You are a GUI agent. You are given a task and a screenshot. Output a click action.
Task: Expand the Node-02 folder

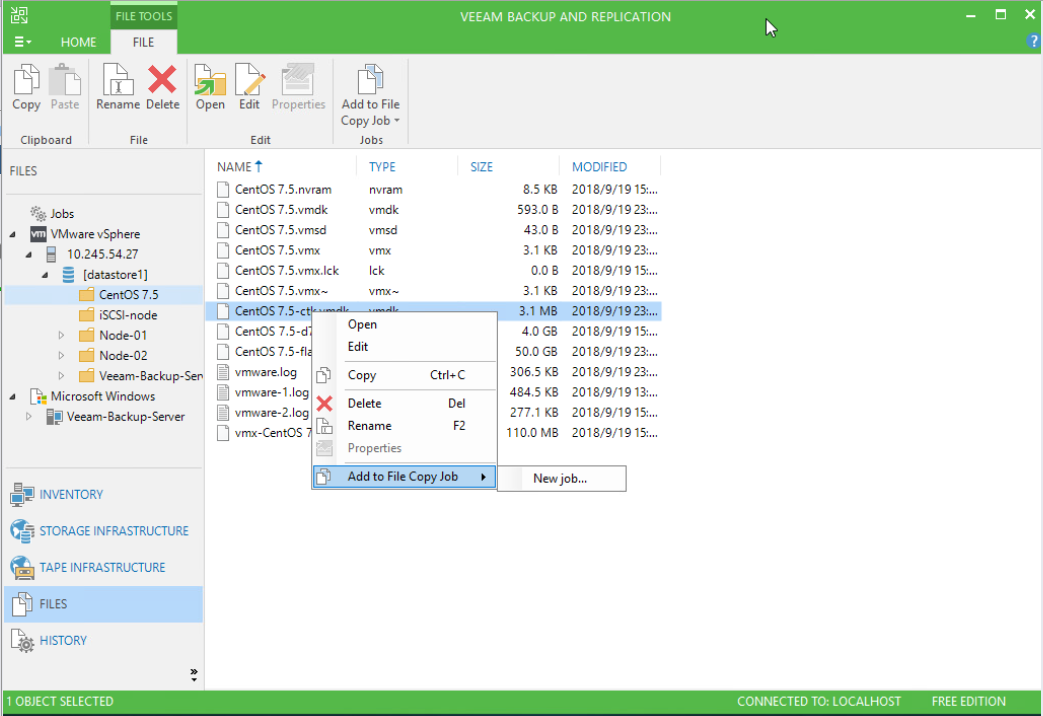coord(61,356)
